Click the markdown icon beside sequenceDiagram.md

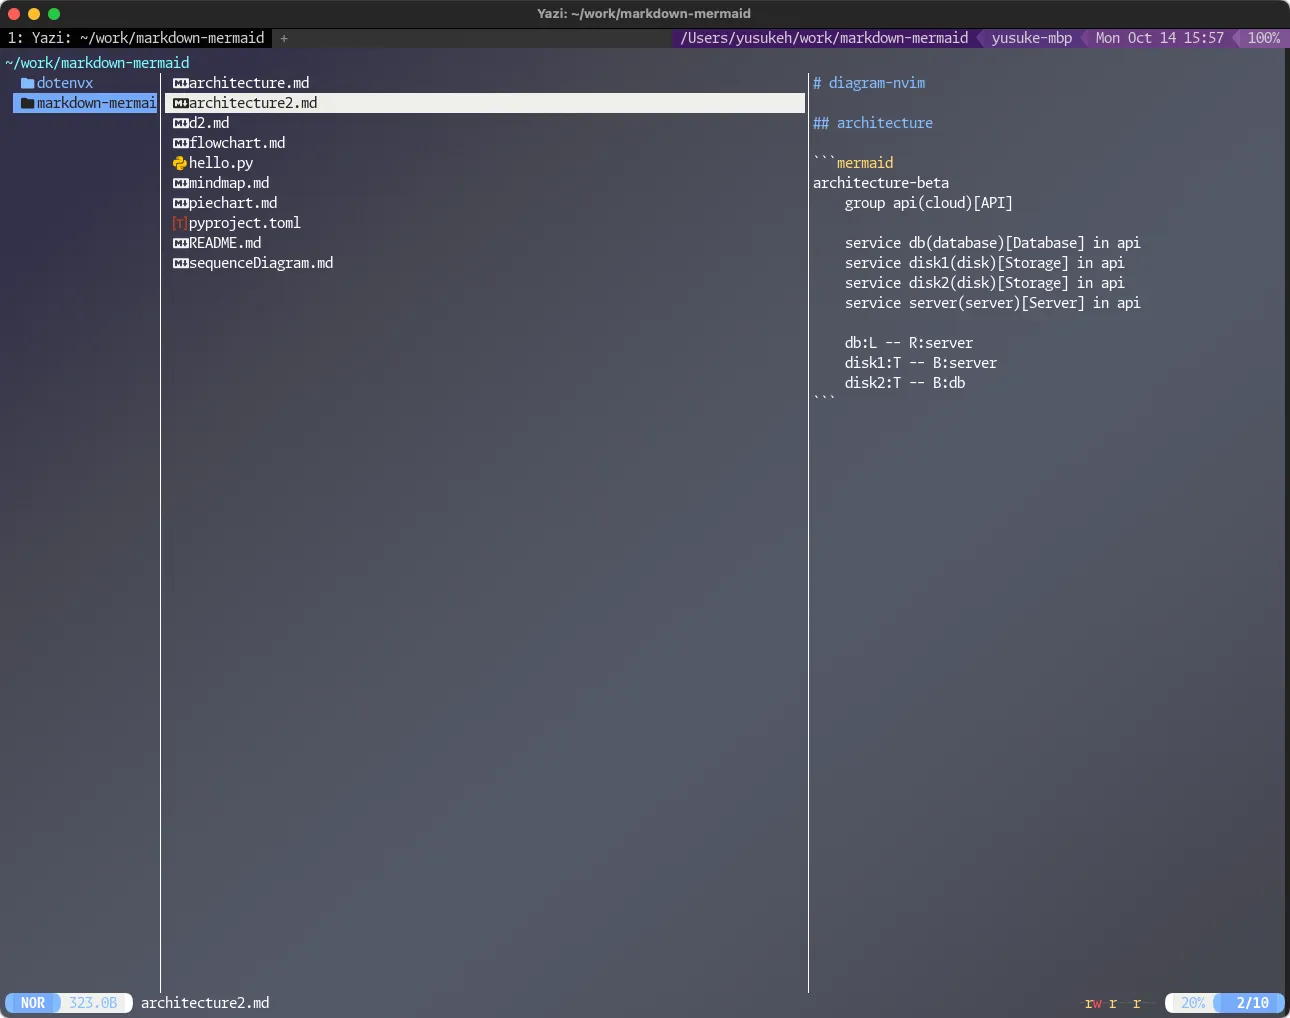(180, 263)
